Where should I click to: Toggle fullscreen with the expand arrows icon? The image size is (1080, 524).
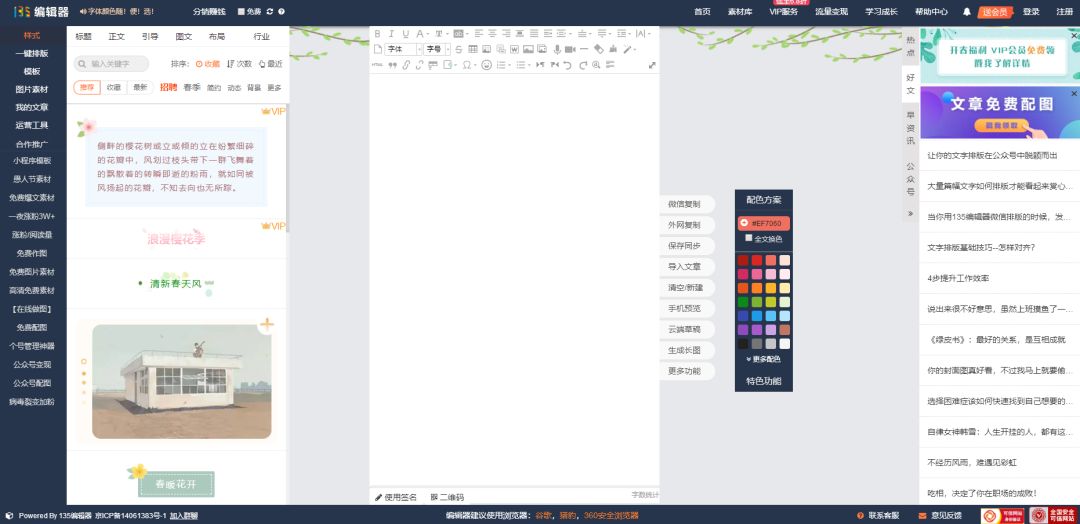pos(652,65)
